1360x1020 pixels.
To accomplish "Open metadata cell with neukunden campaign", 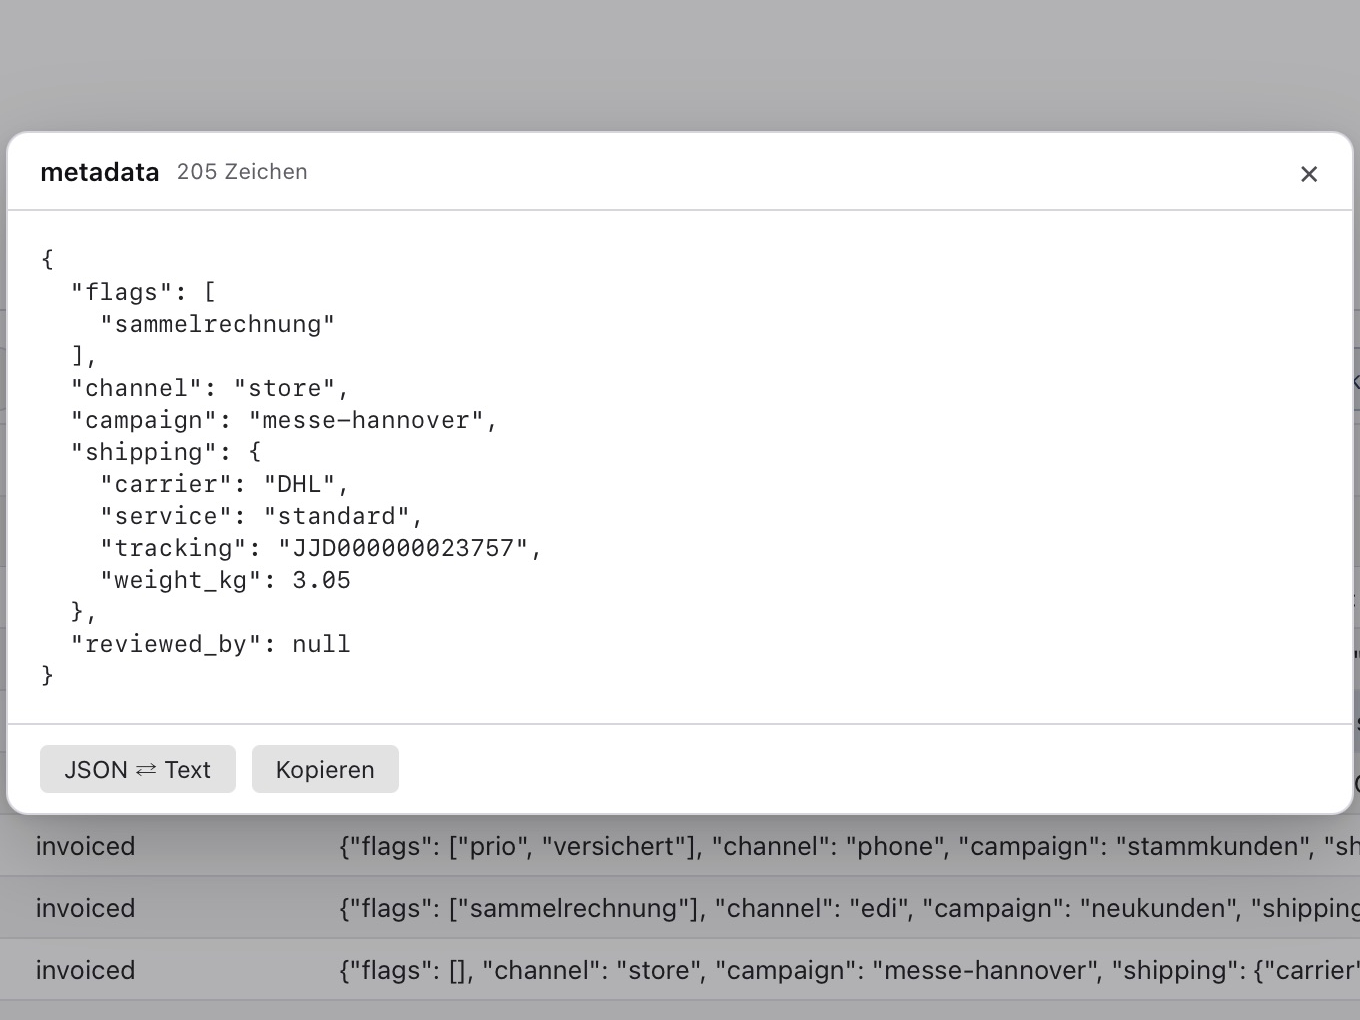I will tap(849, 908).
